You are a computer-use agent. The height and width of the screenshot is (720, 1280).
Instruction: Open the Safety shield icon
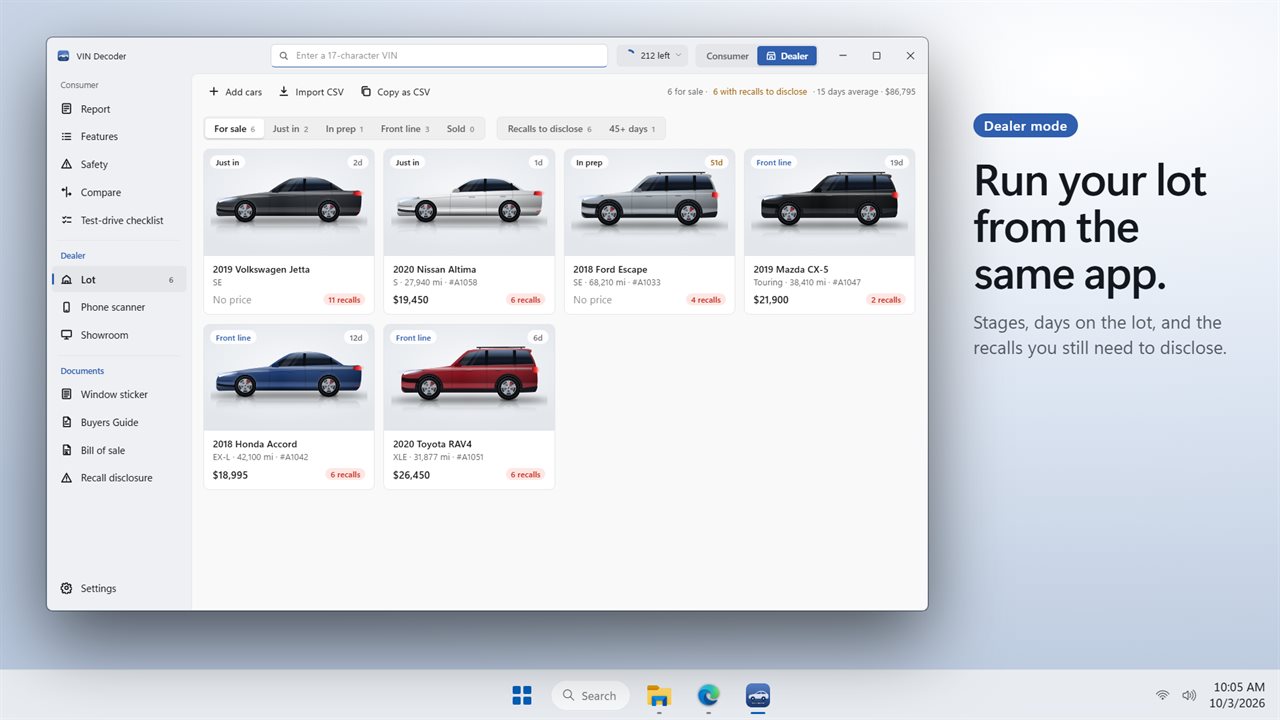(x=67, y=164)
